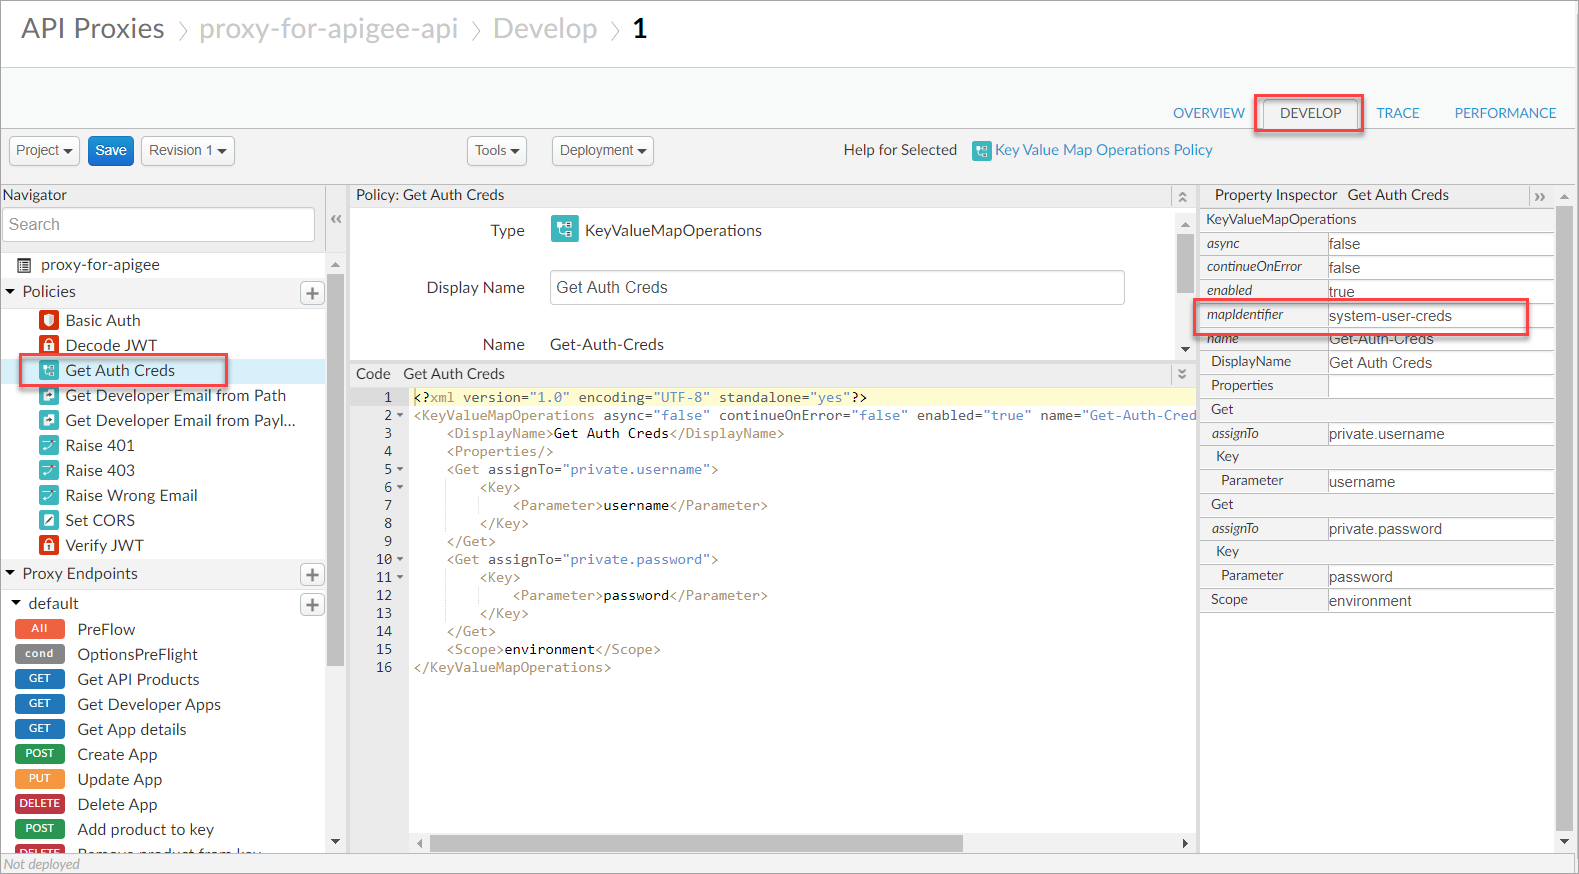
Task: Collapse the policy details pane chevron
Action: [x=1182, y=197]
